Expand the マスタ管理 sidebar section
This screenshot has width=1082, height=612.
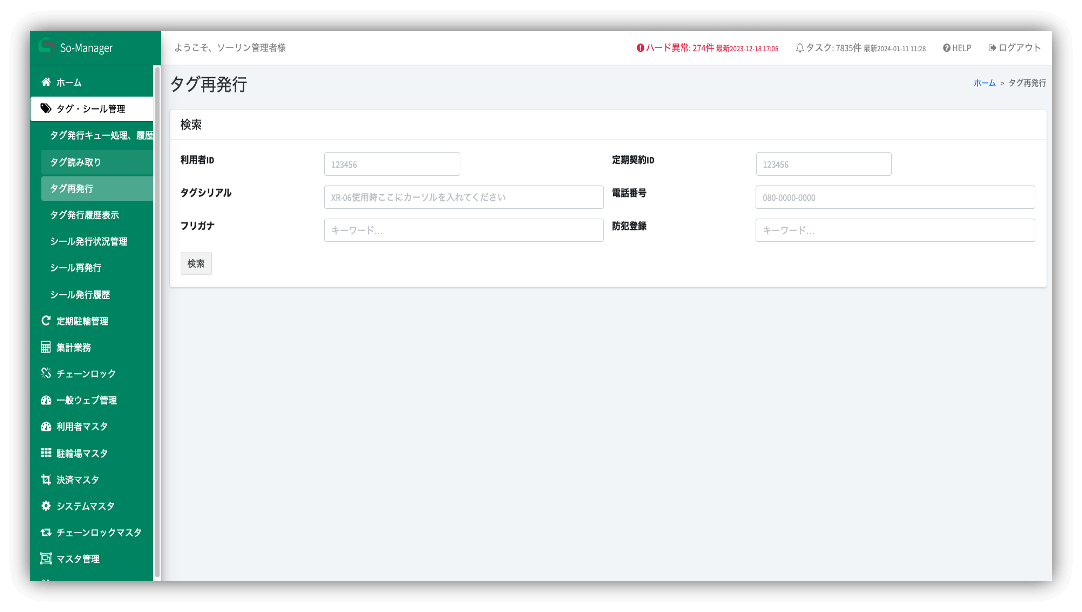78,559
